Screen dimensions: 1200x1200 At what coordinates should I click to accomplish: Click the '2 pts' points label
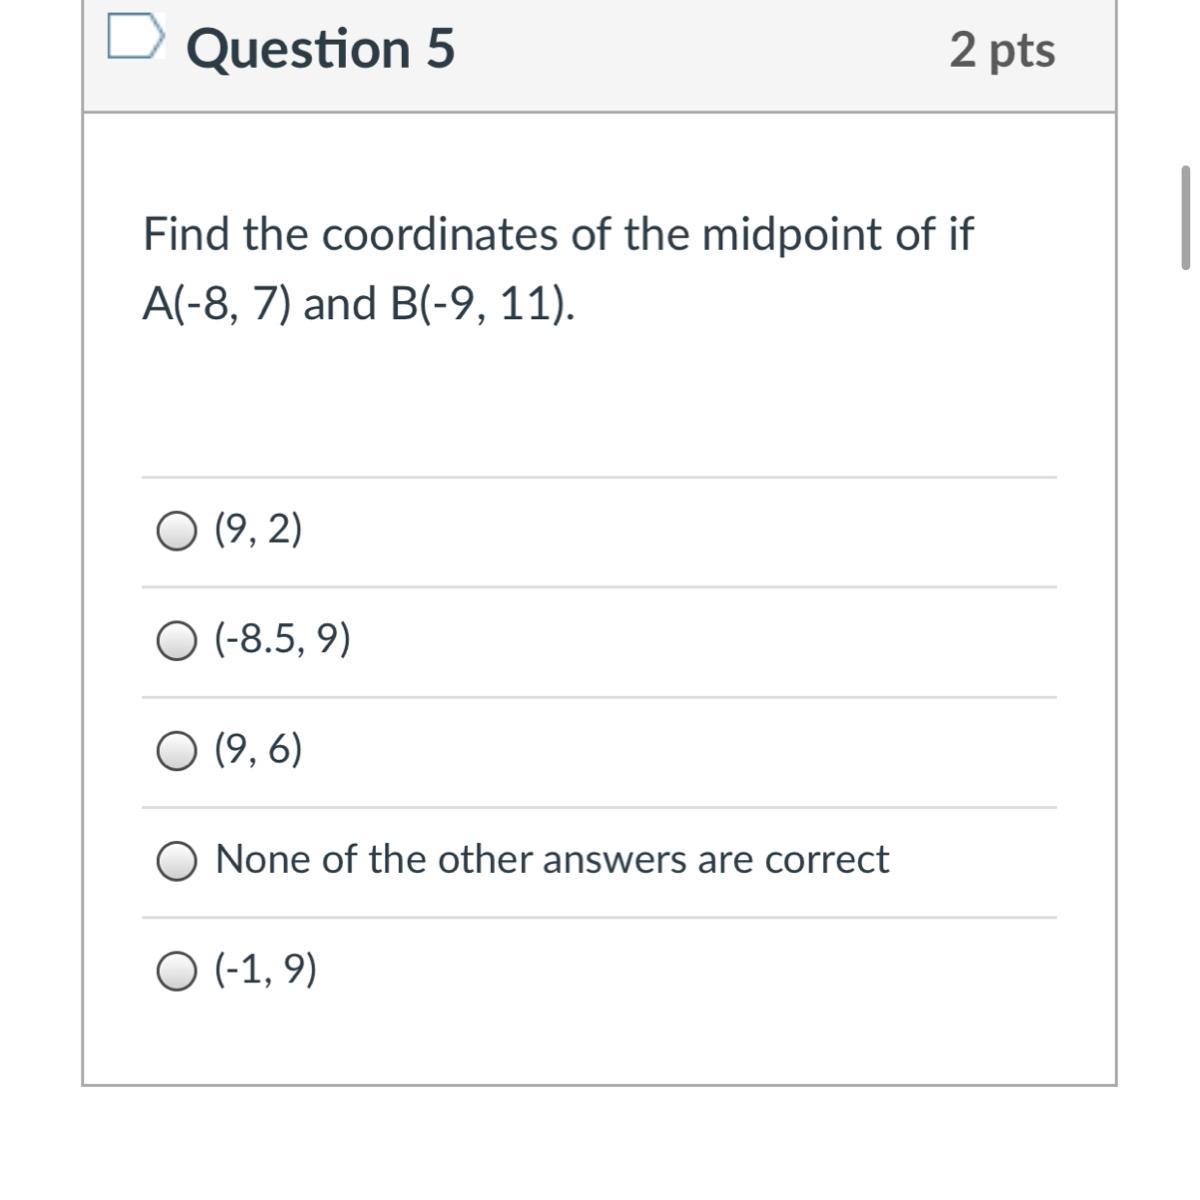click(1001, 50)
